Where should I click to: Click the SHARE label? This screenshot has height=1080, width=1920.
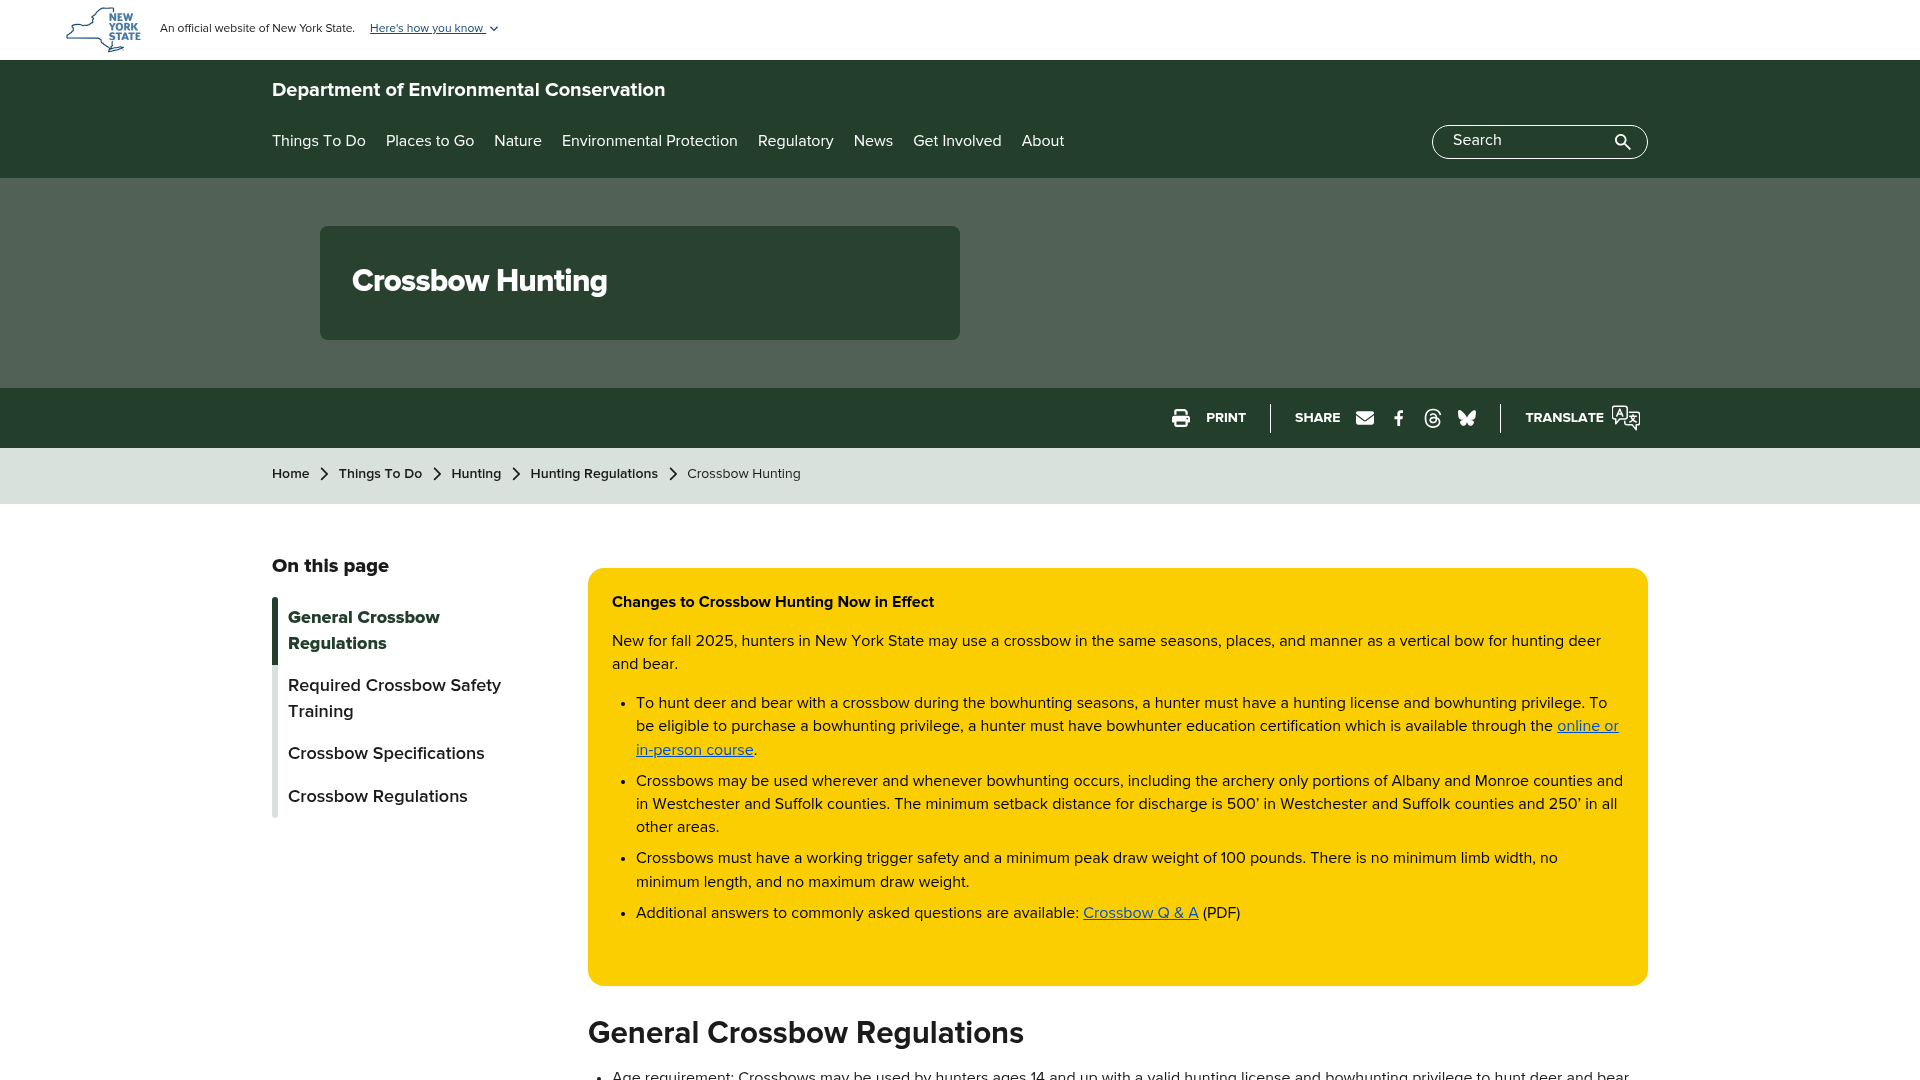(x=1318, y=418)
